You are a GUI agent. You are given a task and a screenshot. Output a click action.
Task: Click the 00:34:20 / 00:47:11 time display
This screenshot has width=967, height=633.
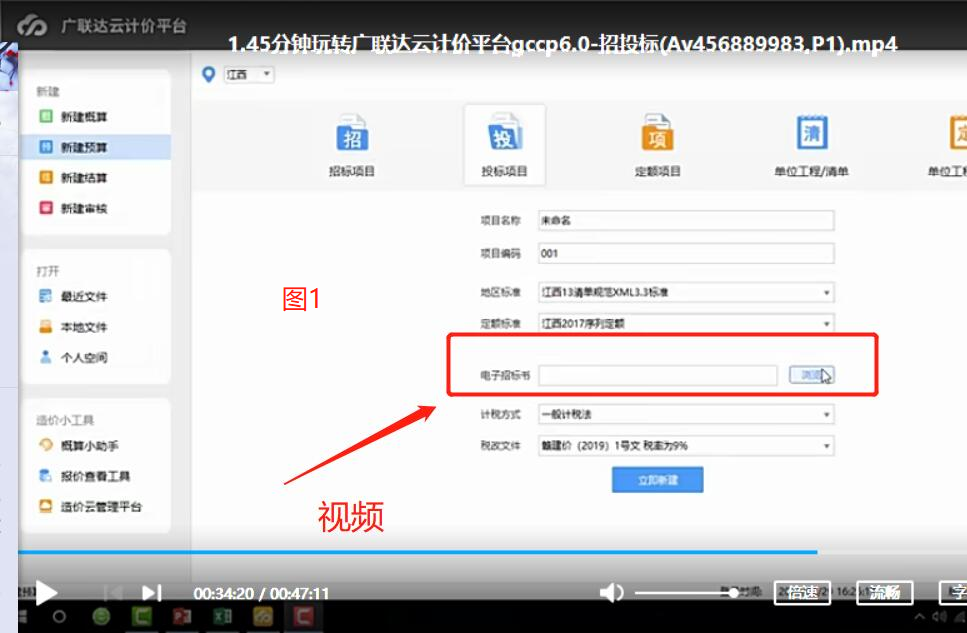[261, 594]
